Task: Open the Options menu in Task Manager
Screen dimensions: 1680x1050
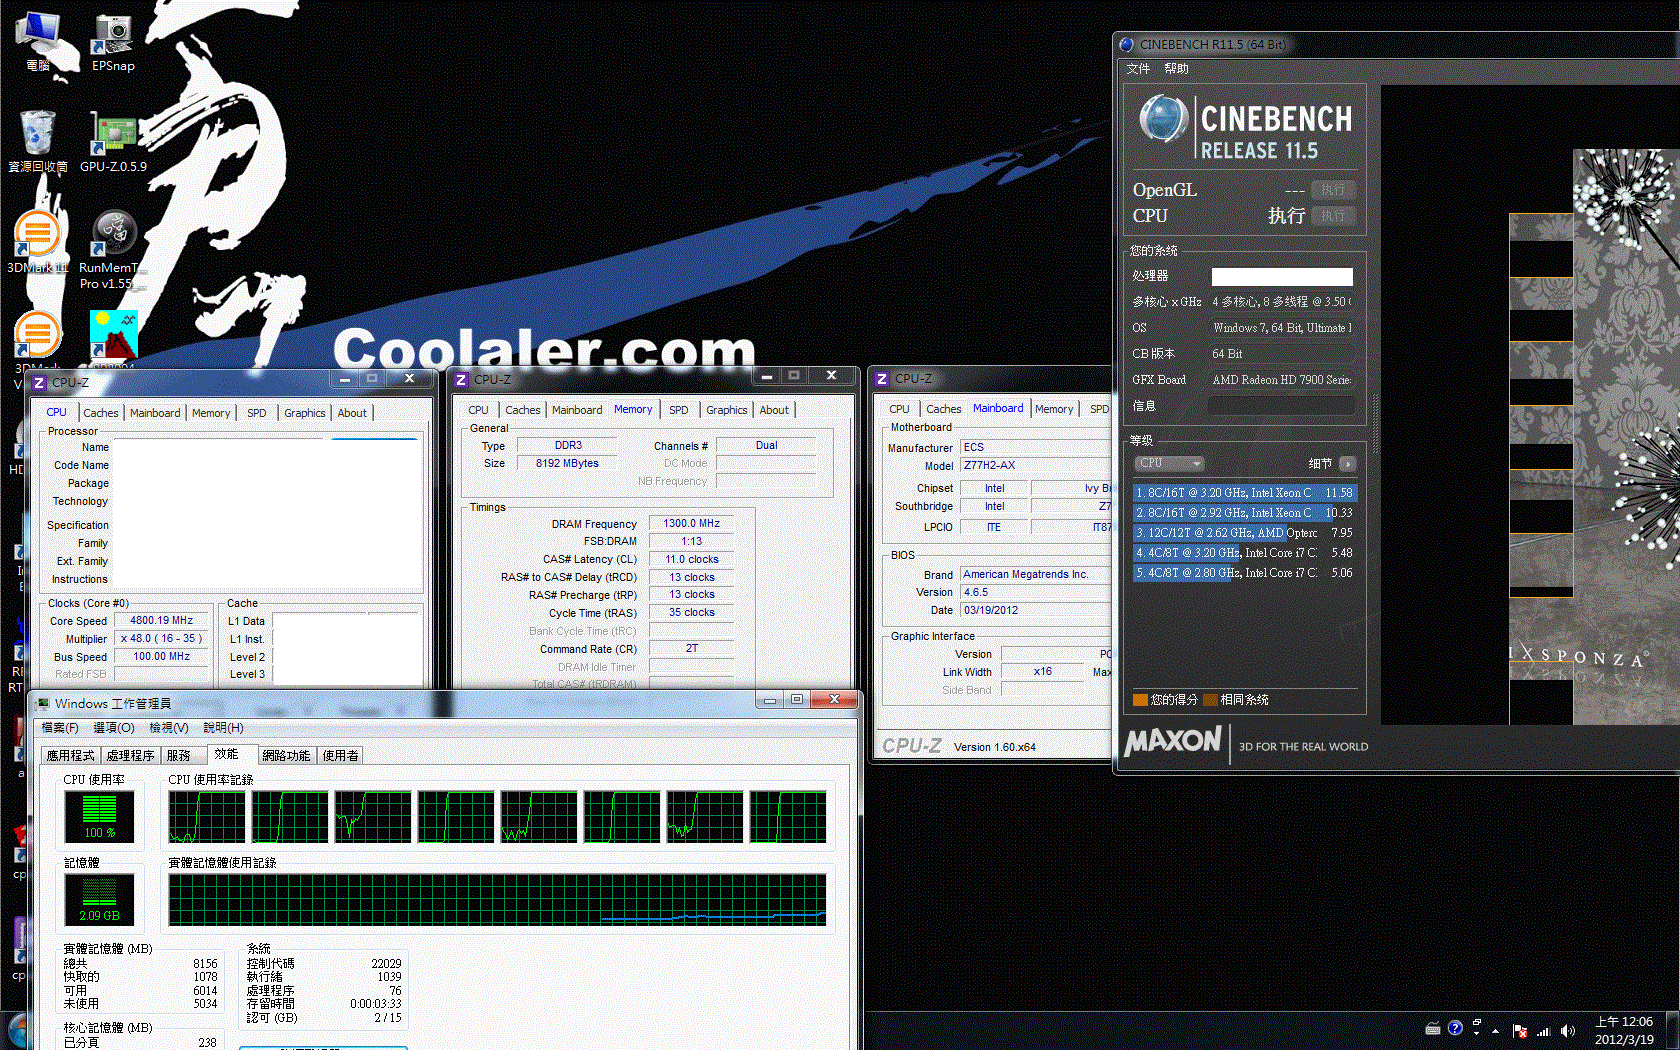Action: pyautogui.click(x=114, y=728)
